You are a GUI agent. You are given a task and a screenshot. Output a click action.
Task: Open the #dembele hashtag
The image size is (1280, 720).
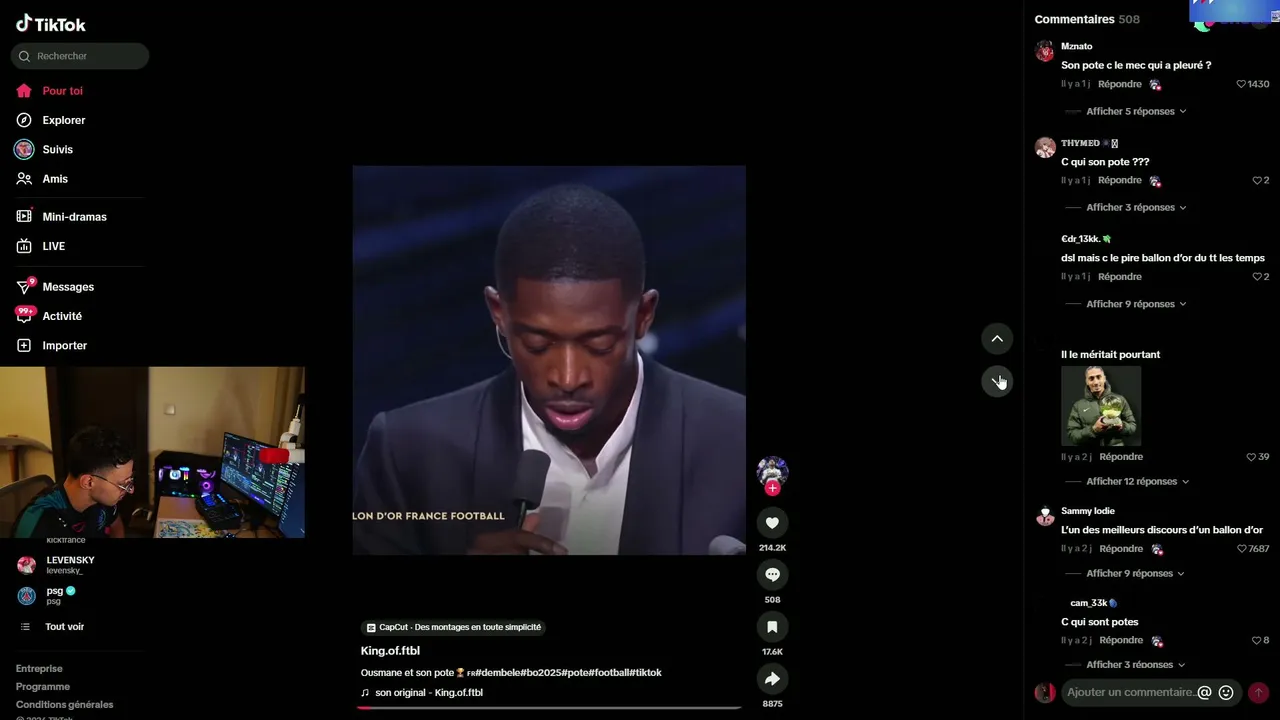pyautogui.click(x=498, y=673)
